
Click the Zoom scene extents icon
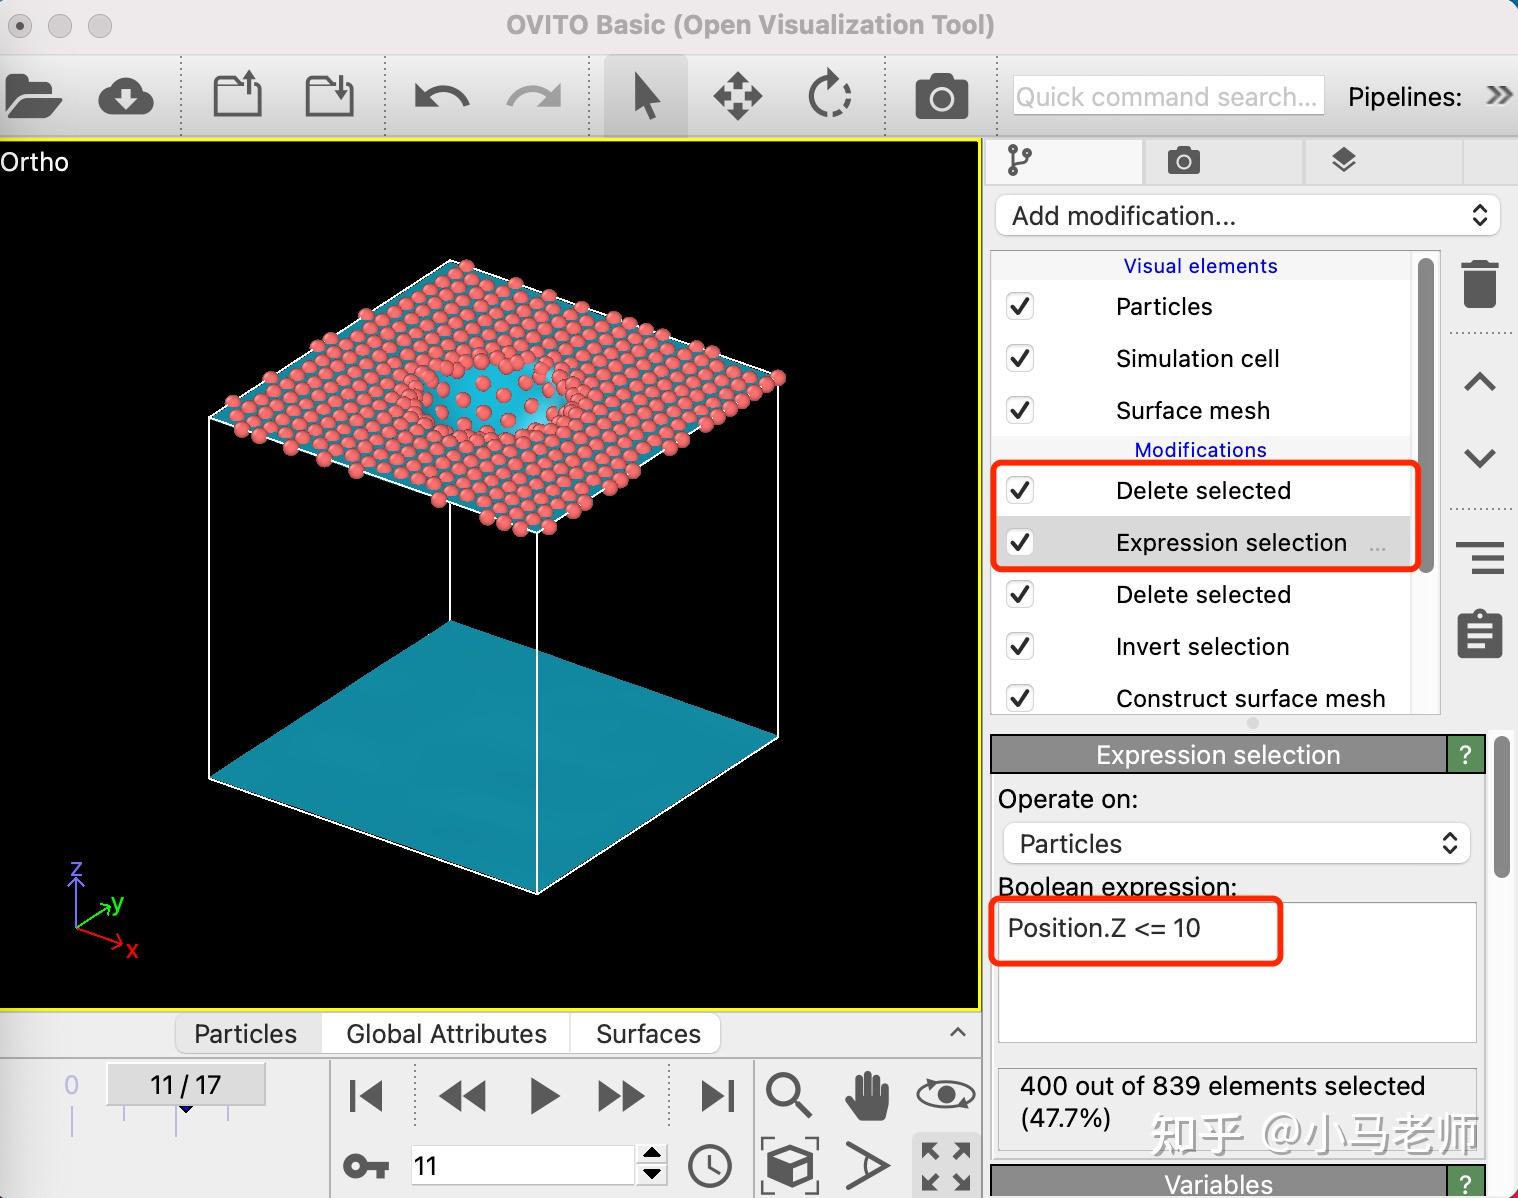click(789, 1166)
